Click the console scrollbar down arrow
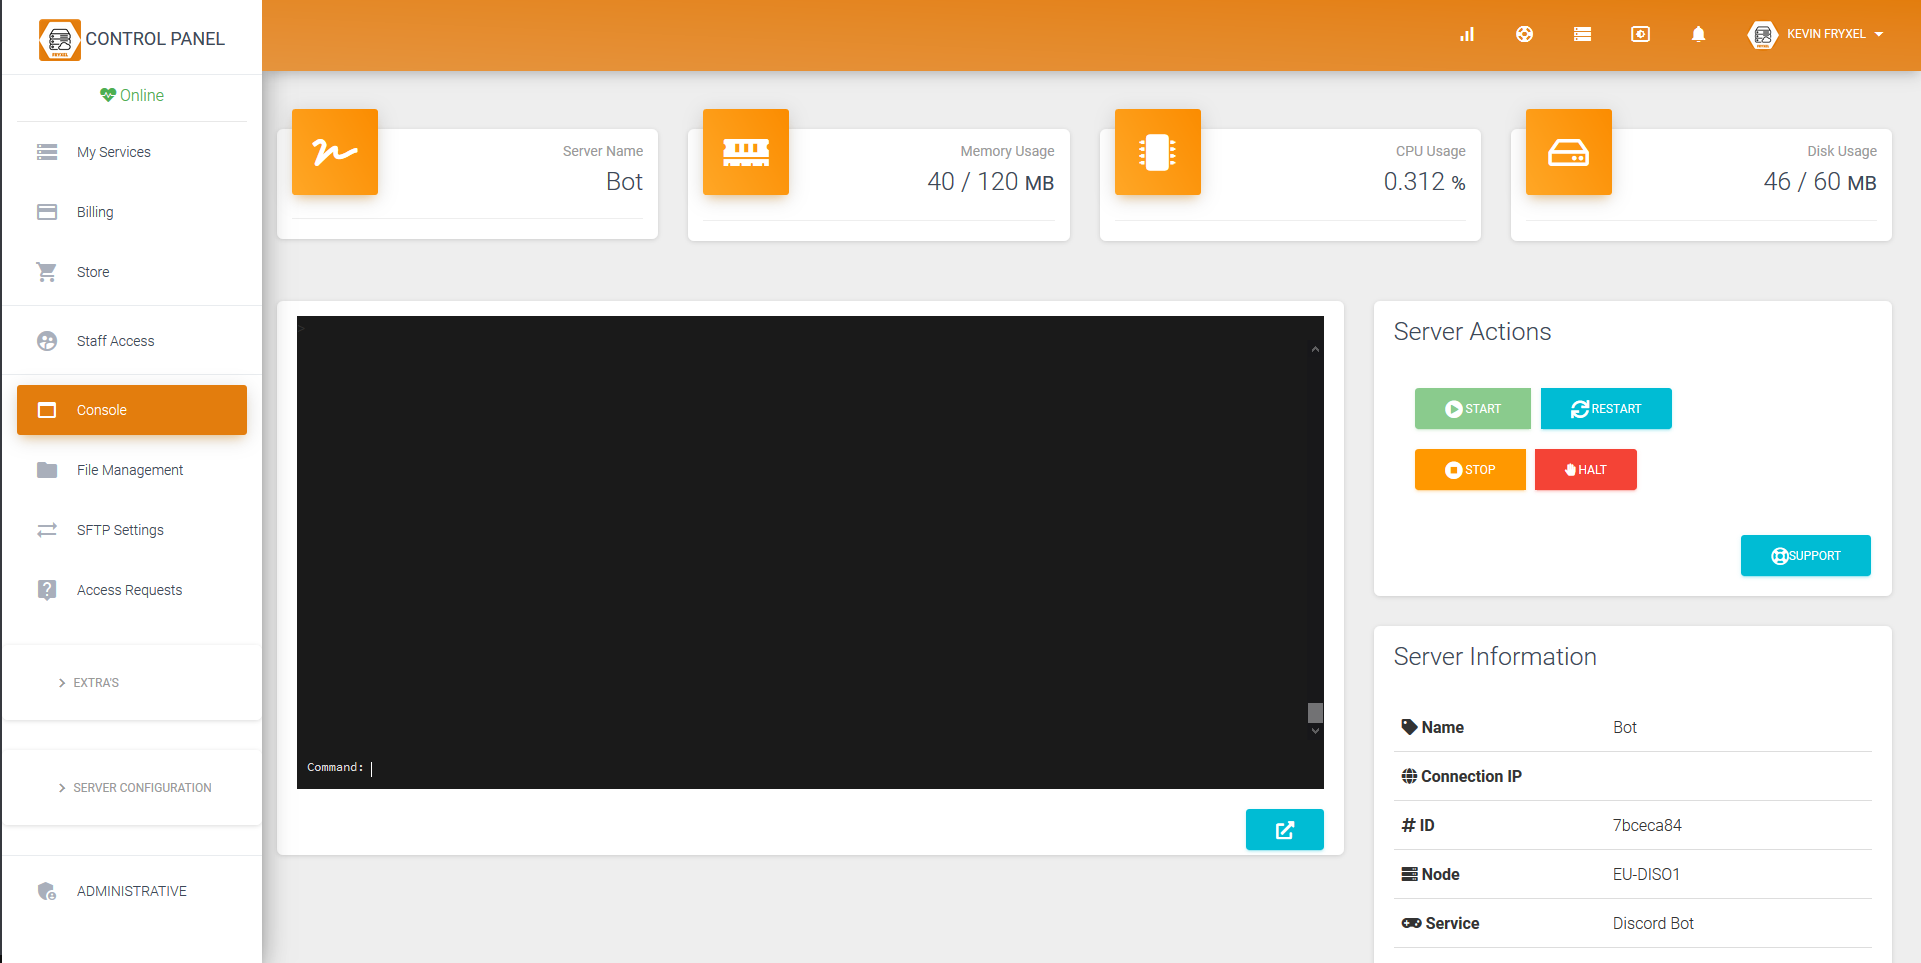Viewport: 1921px width, 963px height. pyautogui.click(x=1315, y=731)
